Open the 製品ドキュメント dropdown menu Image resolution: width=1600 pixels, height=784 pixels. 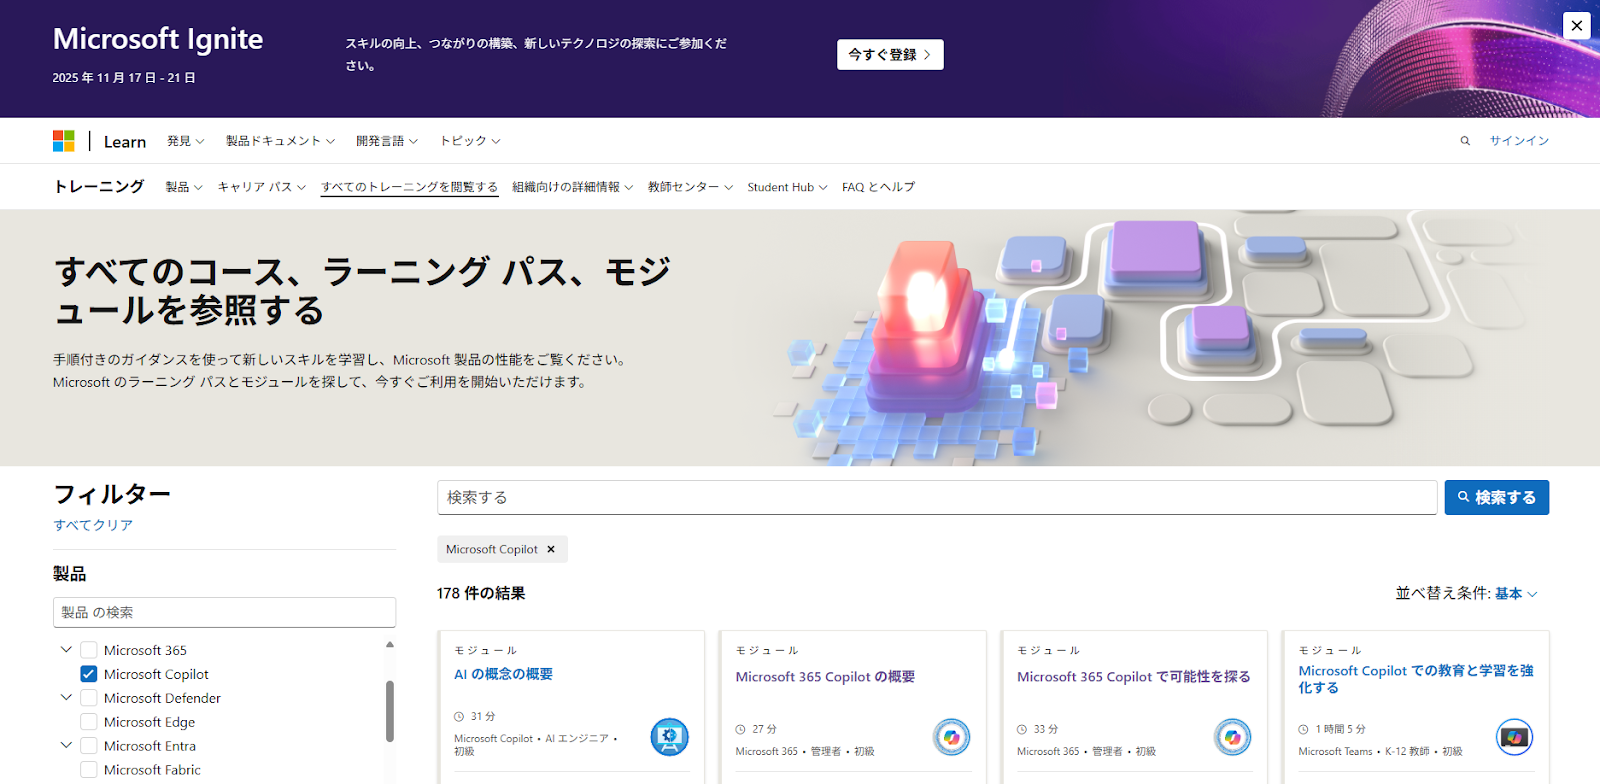coord(280,141)
